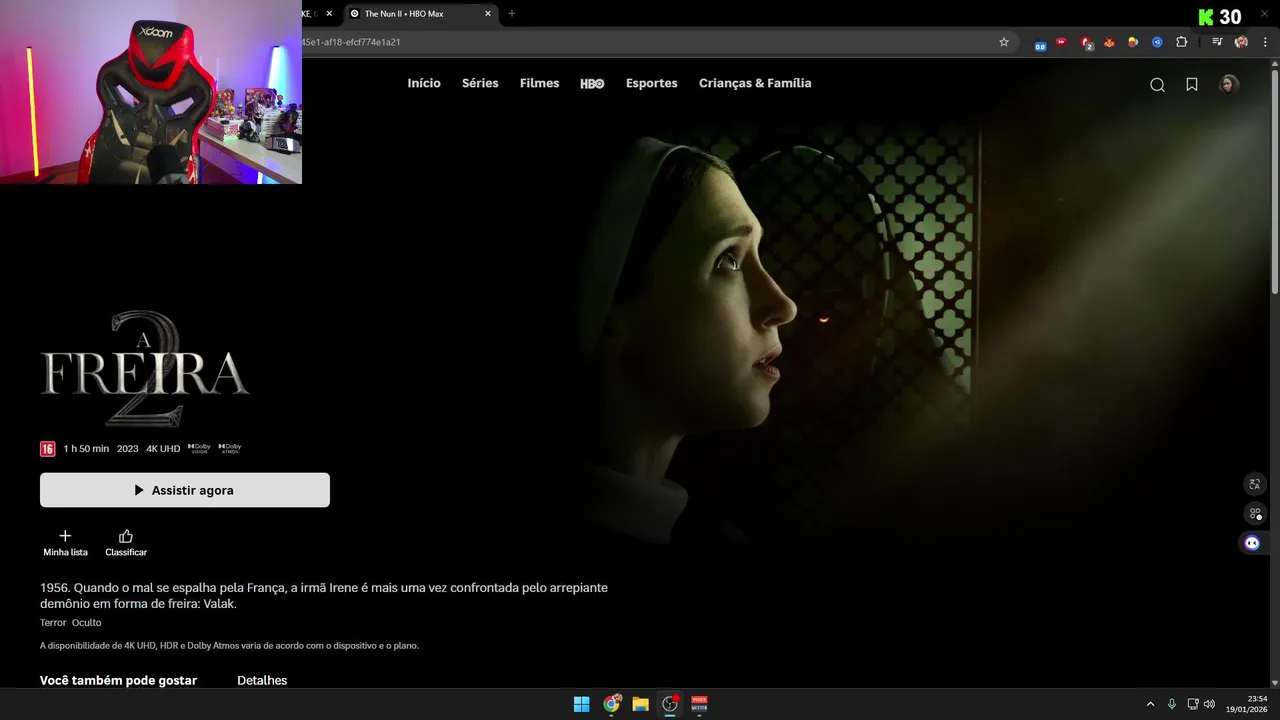Open the Chrome extensions puzzle icon
The width and height of the screenshot is (1280, 720).
pyautogui.click(x=1182, y=42)
